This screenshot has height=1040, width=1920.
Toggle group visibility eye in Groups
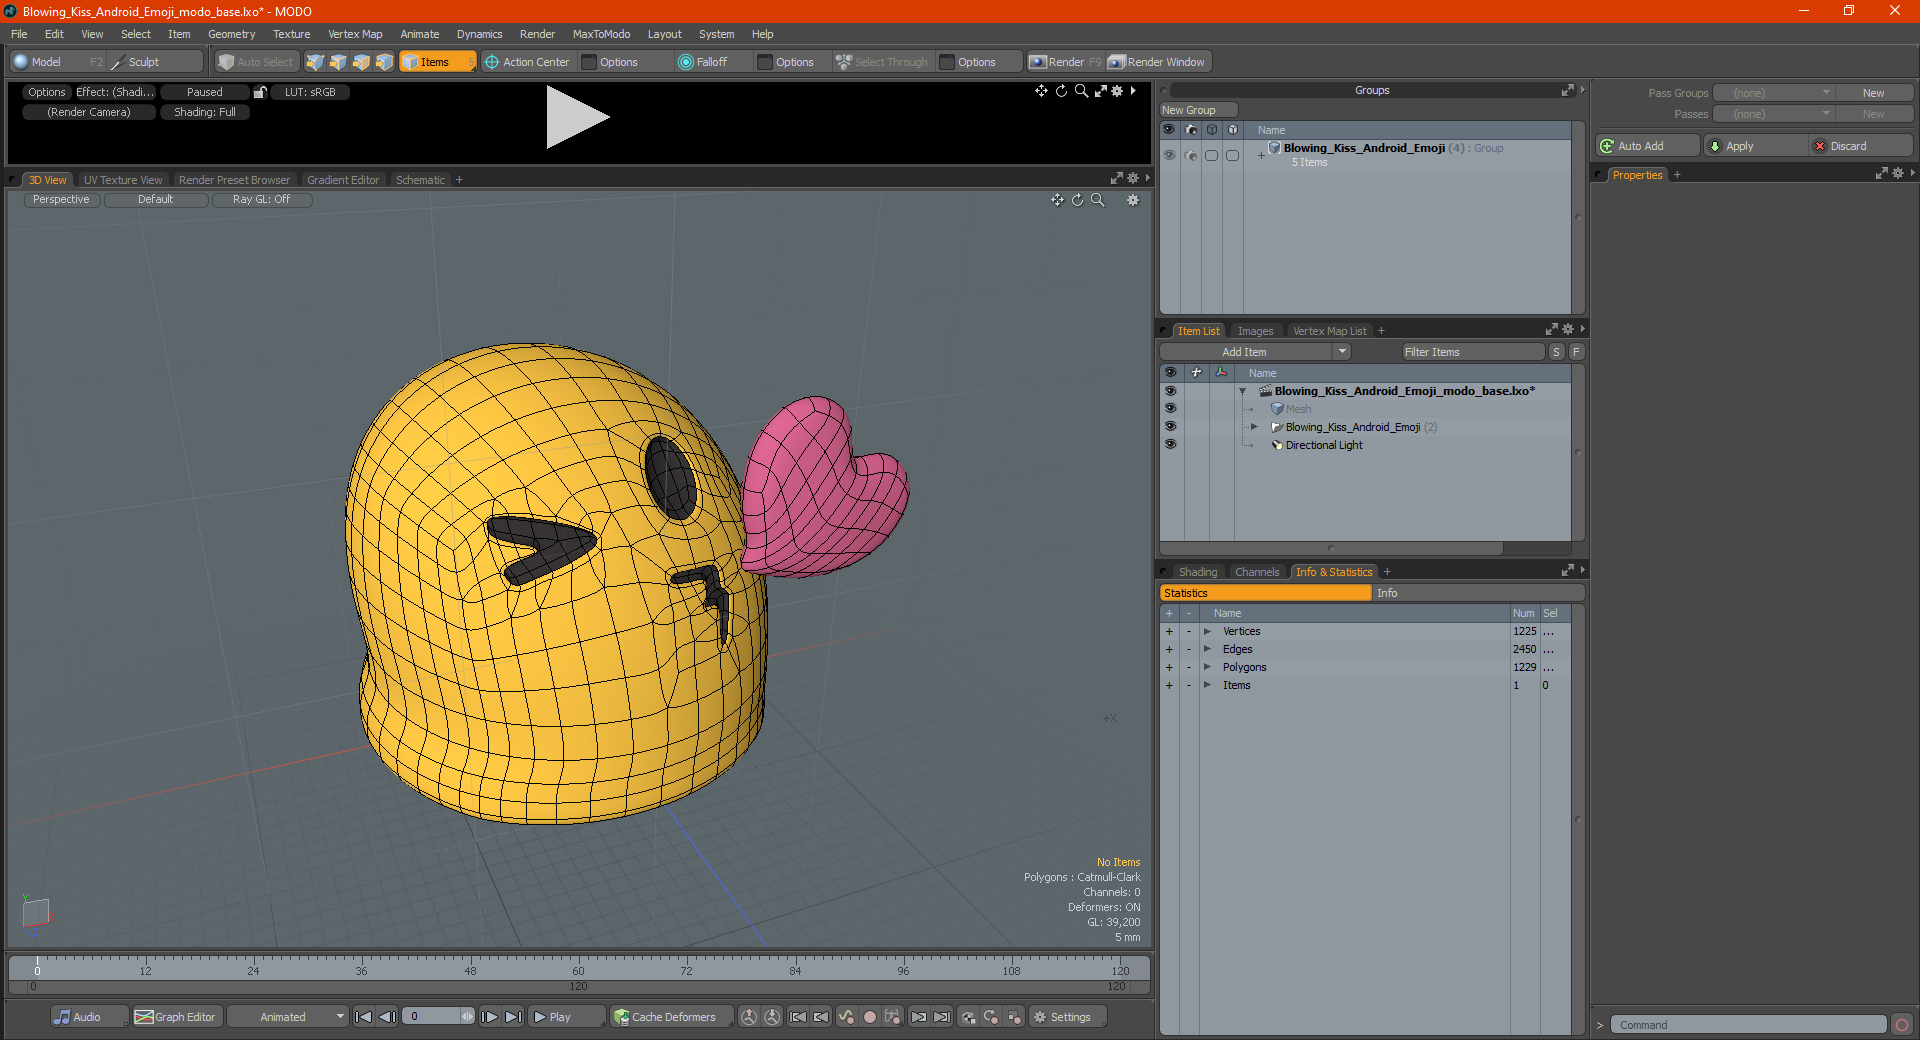(x=1169, y=155)
